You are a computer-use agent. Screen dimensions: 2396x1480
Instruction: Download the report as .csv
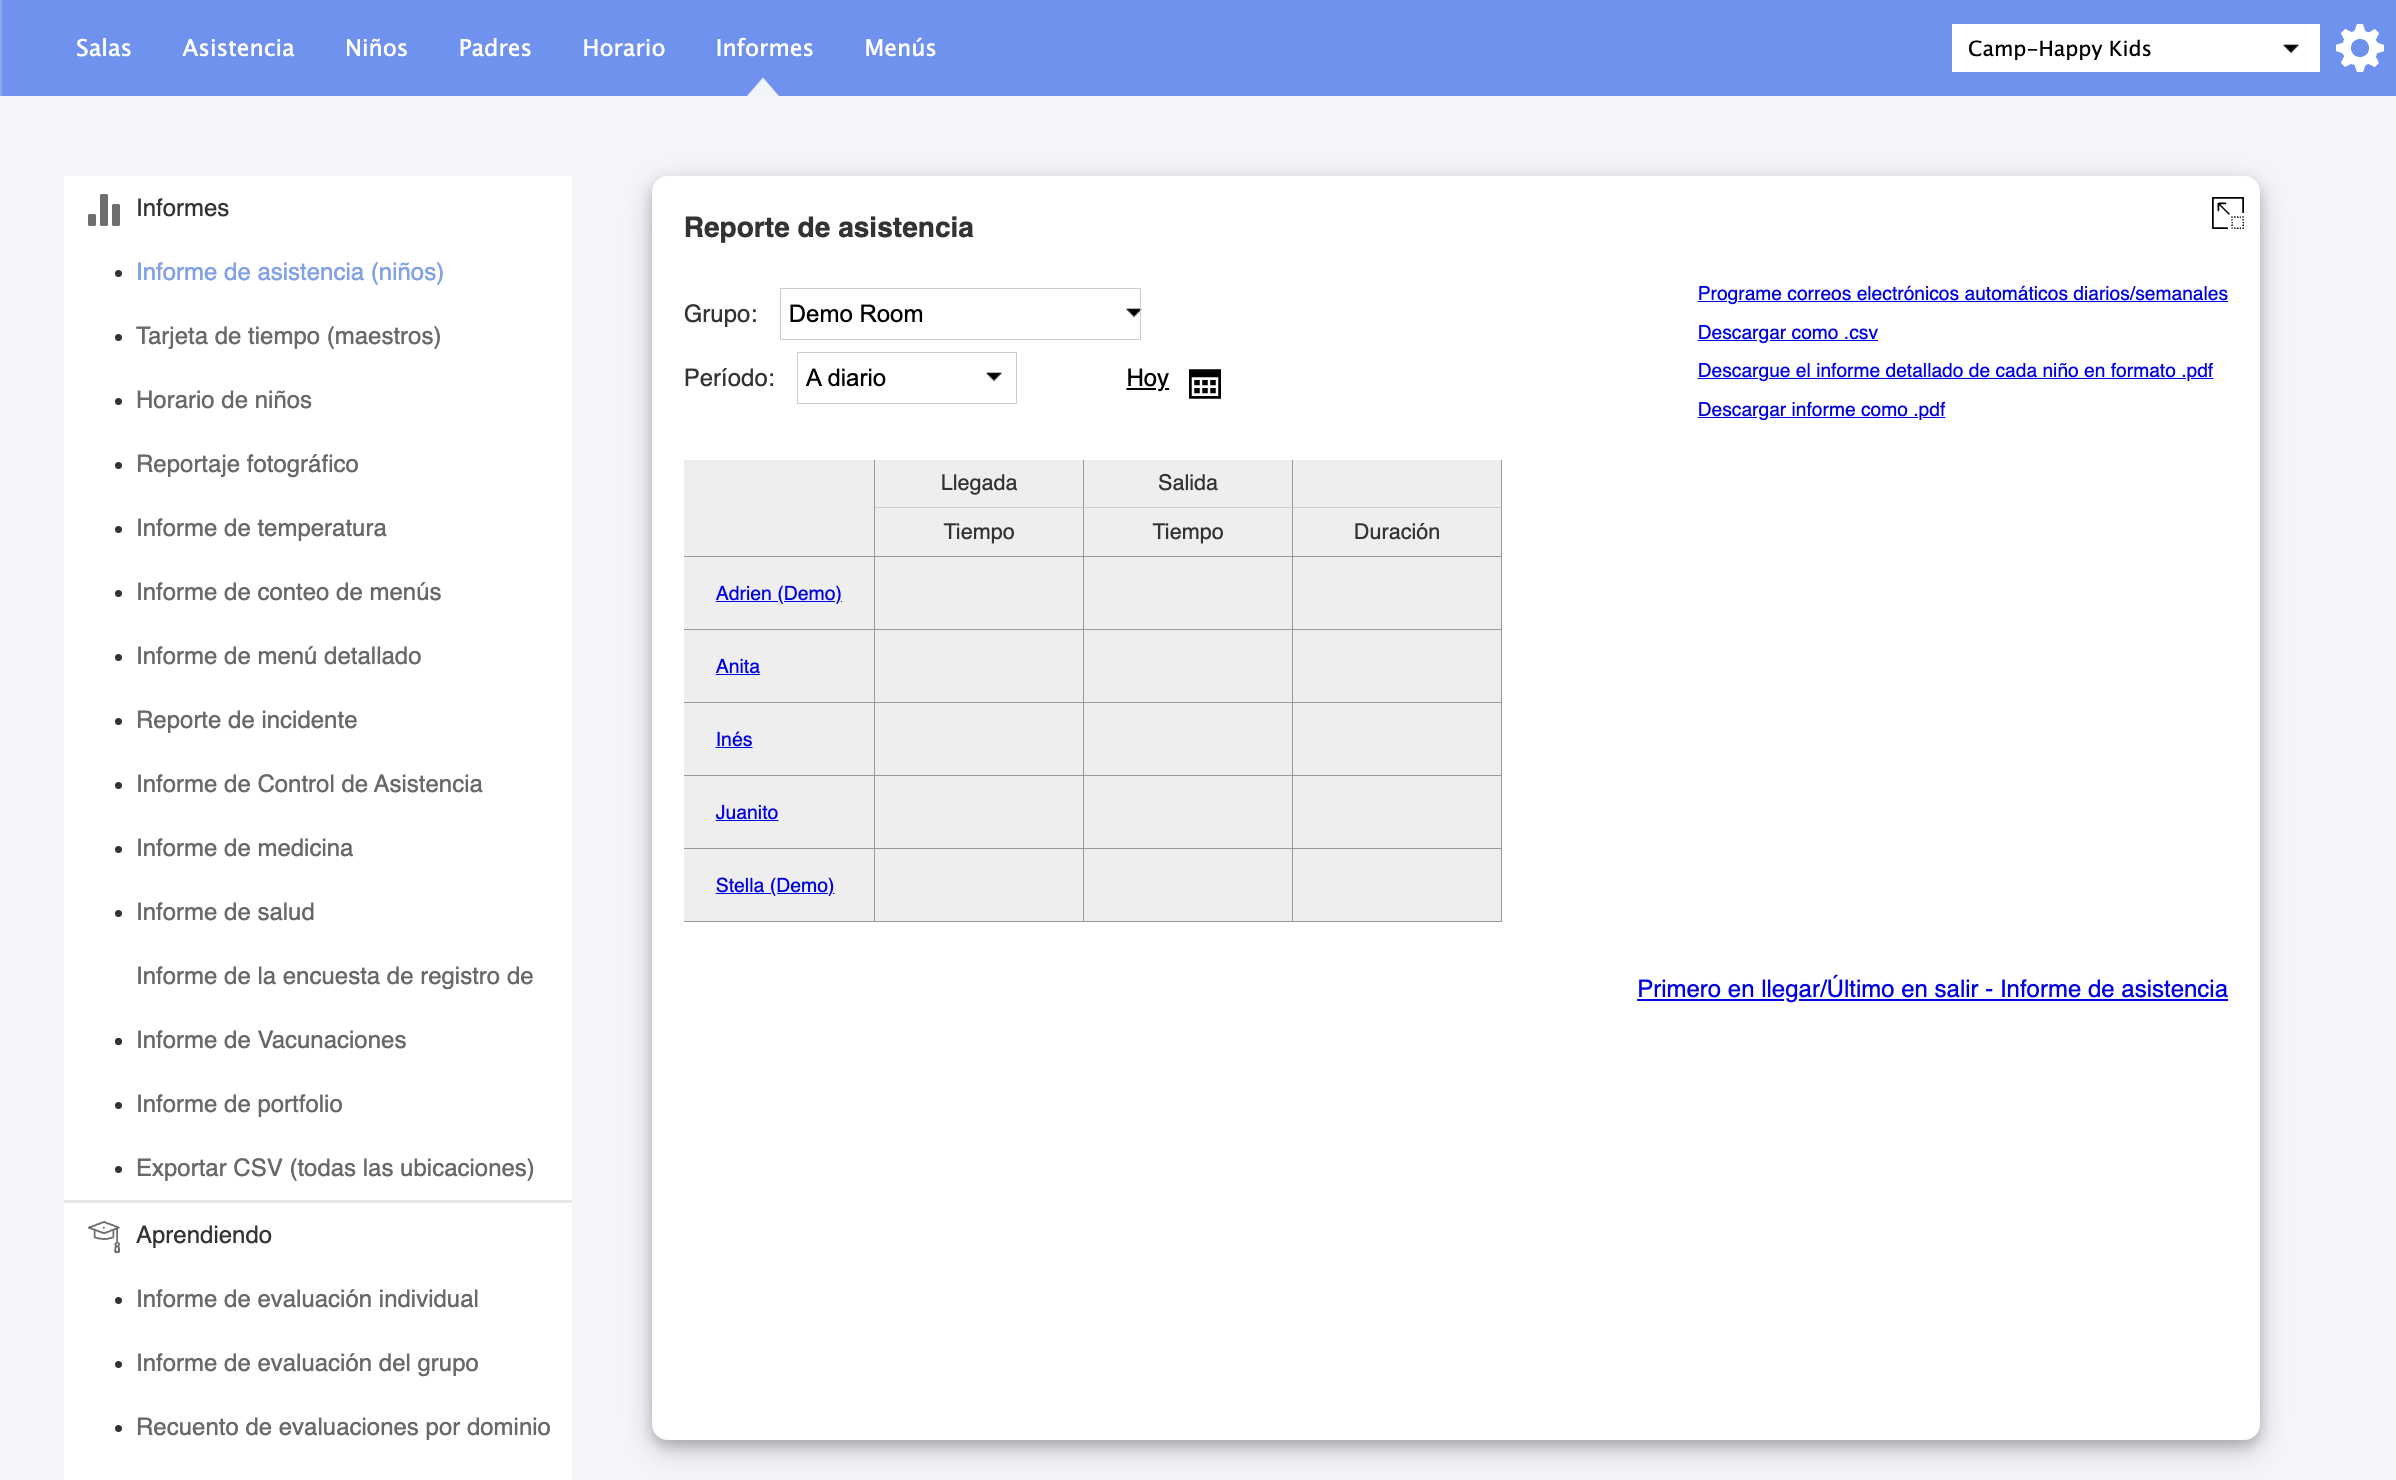(x=1787, y=332)
